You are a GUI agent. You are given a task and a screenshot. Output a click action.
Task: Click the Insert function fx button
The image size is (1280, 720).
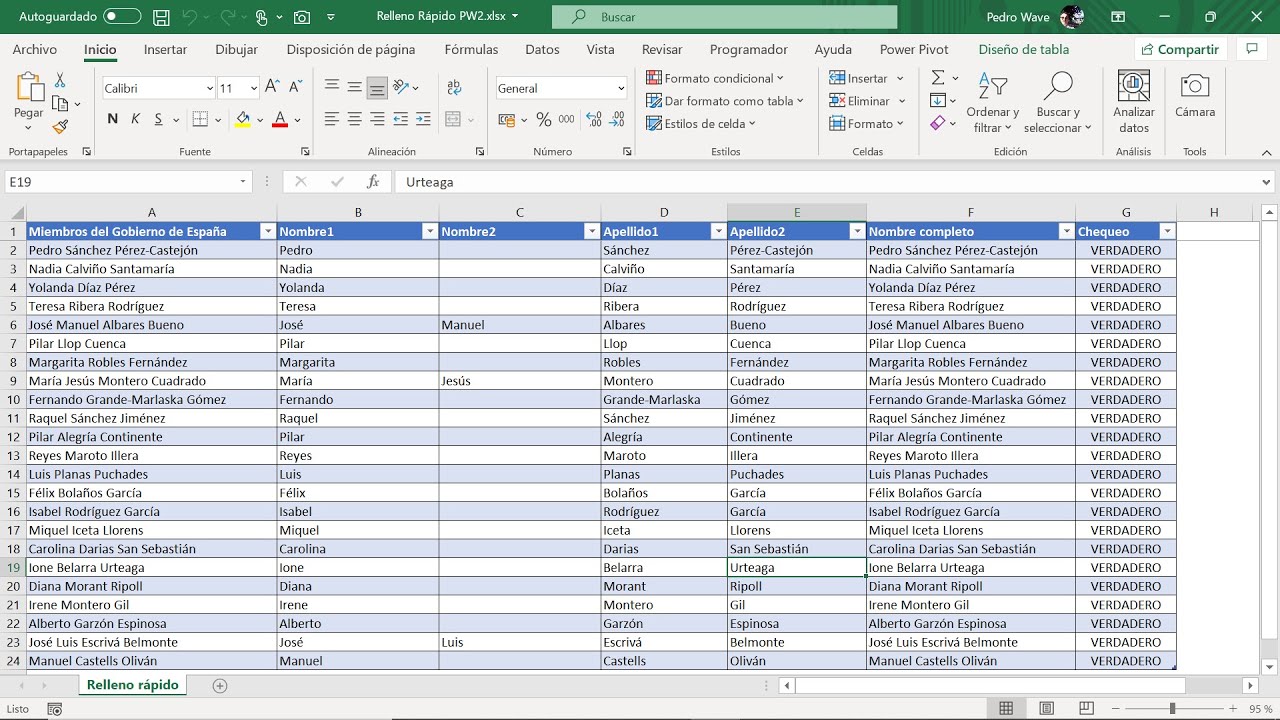tap(373, 182)
